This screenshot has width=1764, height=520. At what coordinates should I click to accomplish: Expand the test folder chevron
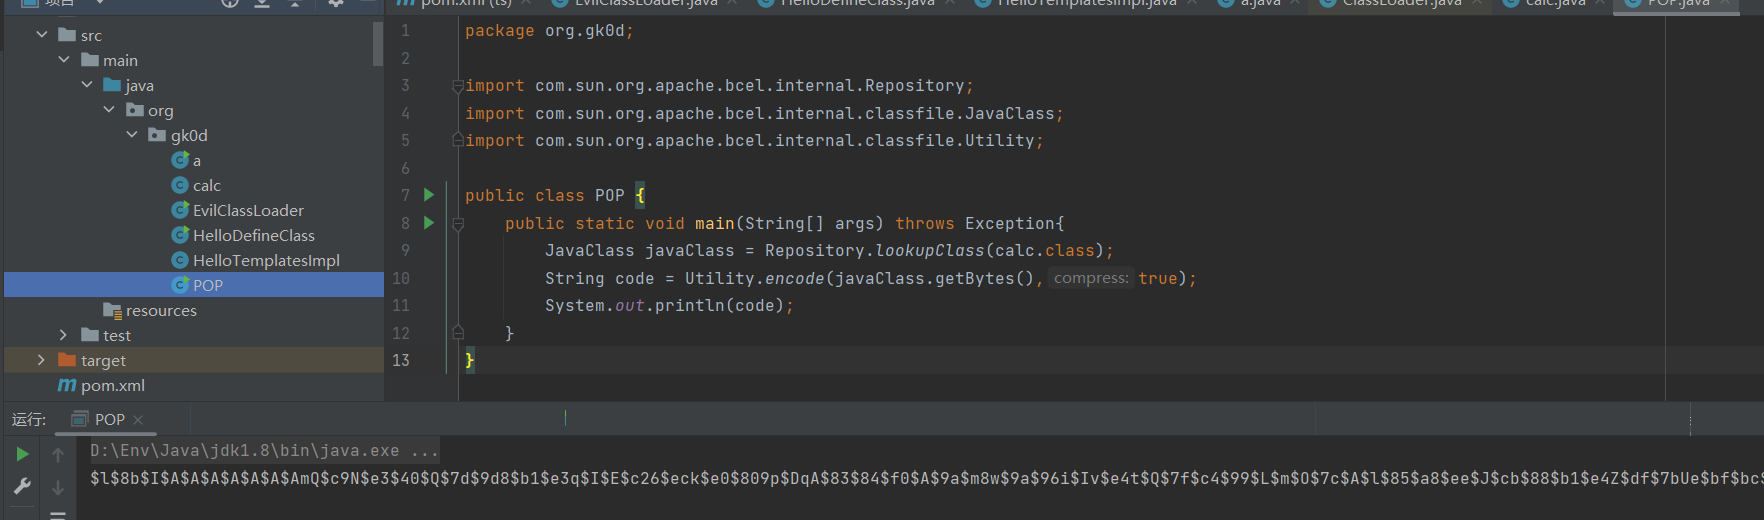(64, 335)
